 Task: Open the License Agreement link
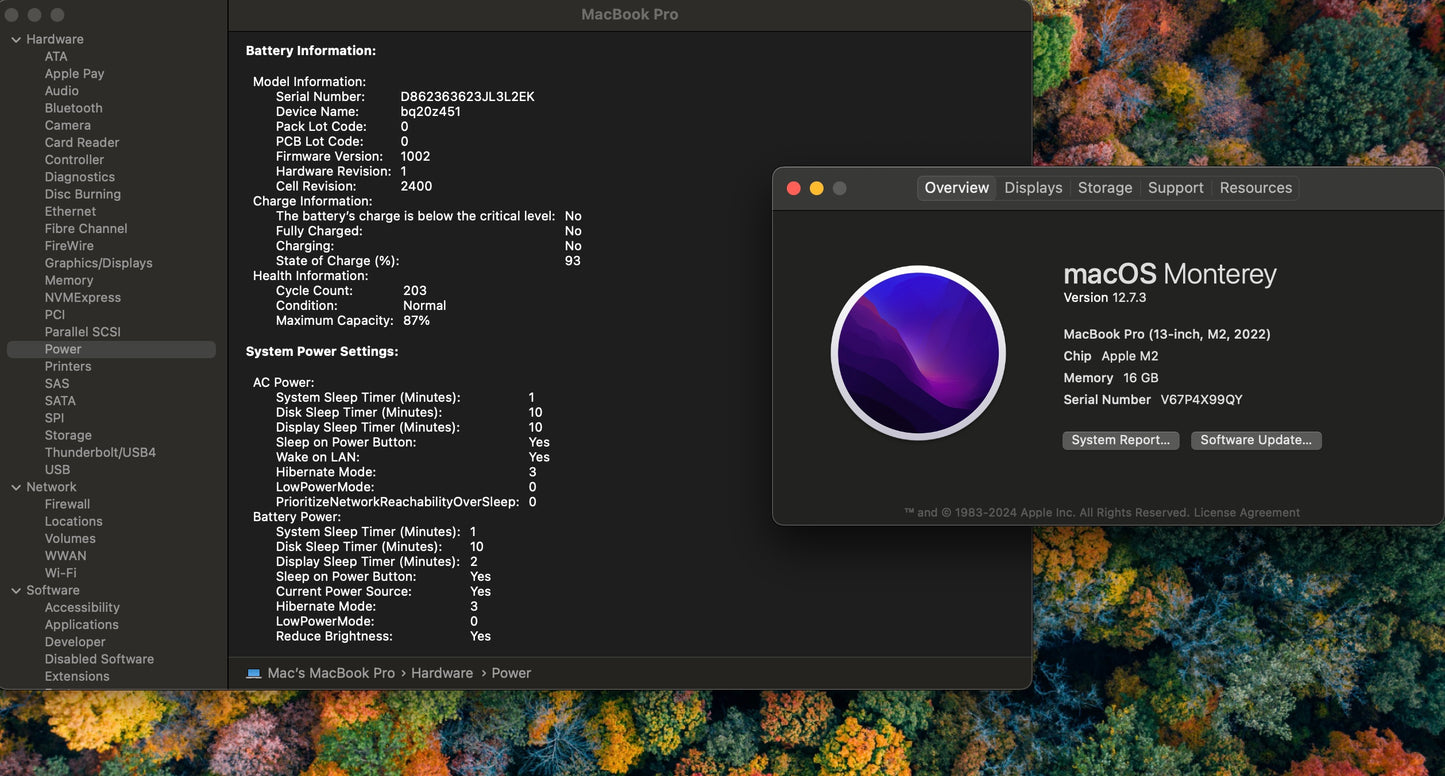click(1246, 513)
